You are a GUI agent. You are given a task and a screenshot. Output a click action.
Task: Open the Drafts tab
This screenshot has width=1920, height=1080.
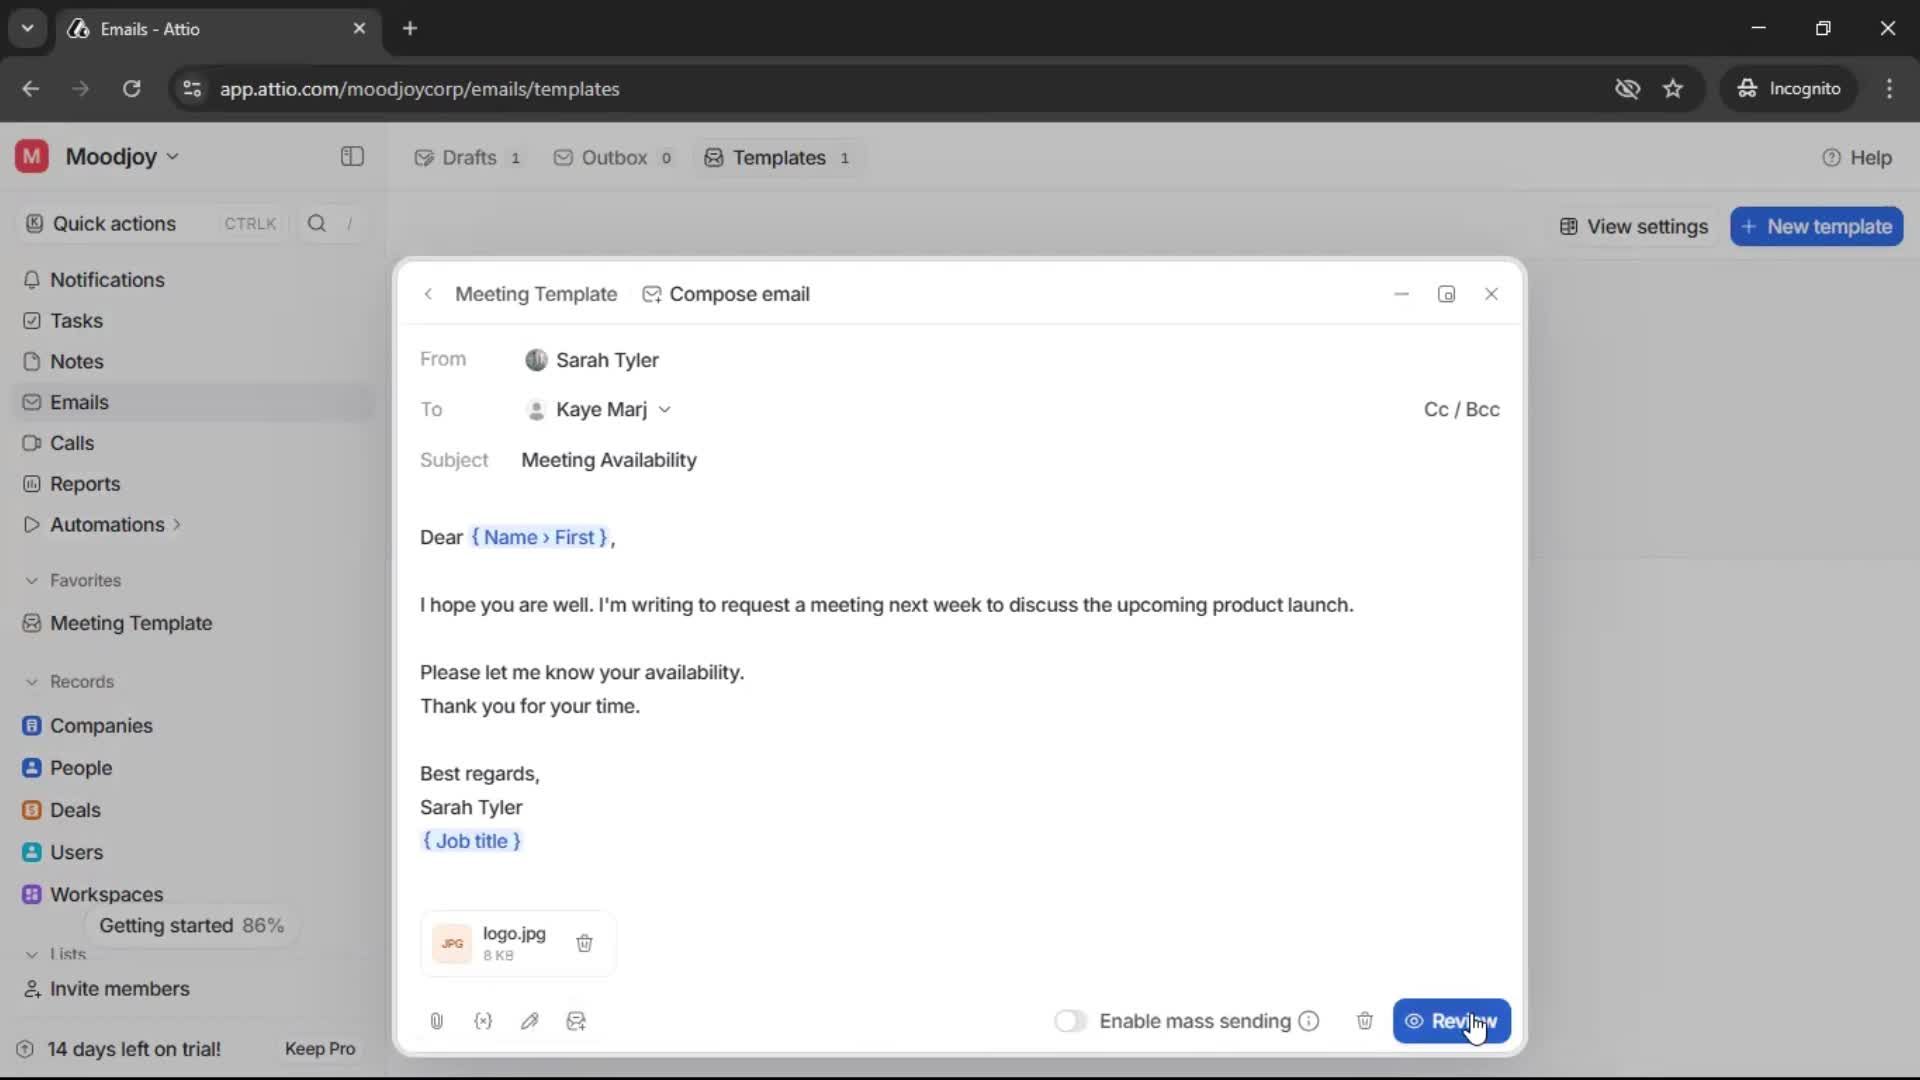[468, 157]
